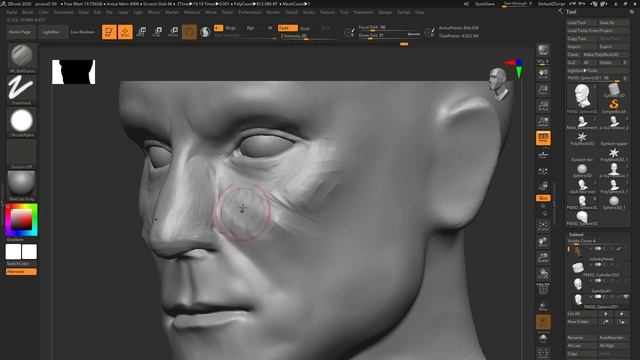Select the Edit mode button
This screenshot has height=360, width=640.
109,32
